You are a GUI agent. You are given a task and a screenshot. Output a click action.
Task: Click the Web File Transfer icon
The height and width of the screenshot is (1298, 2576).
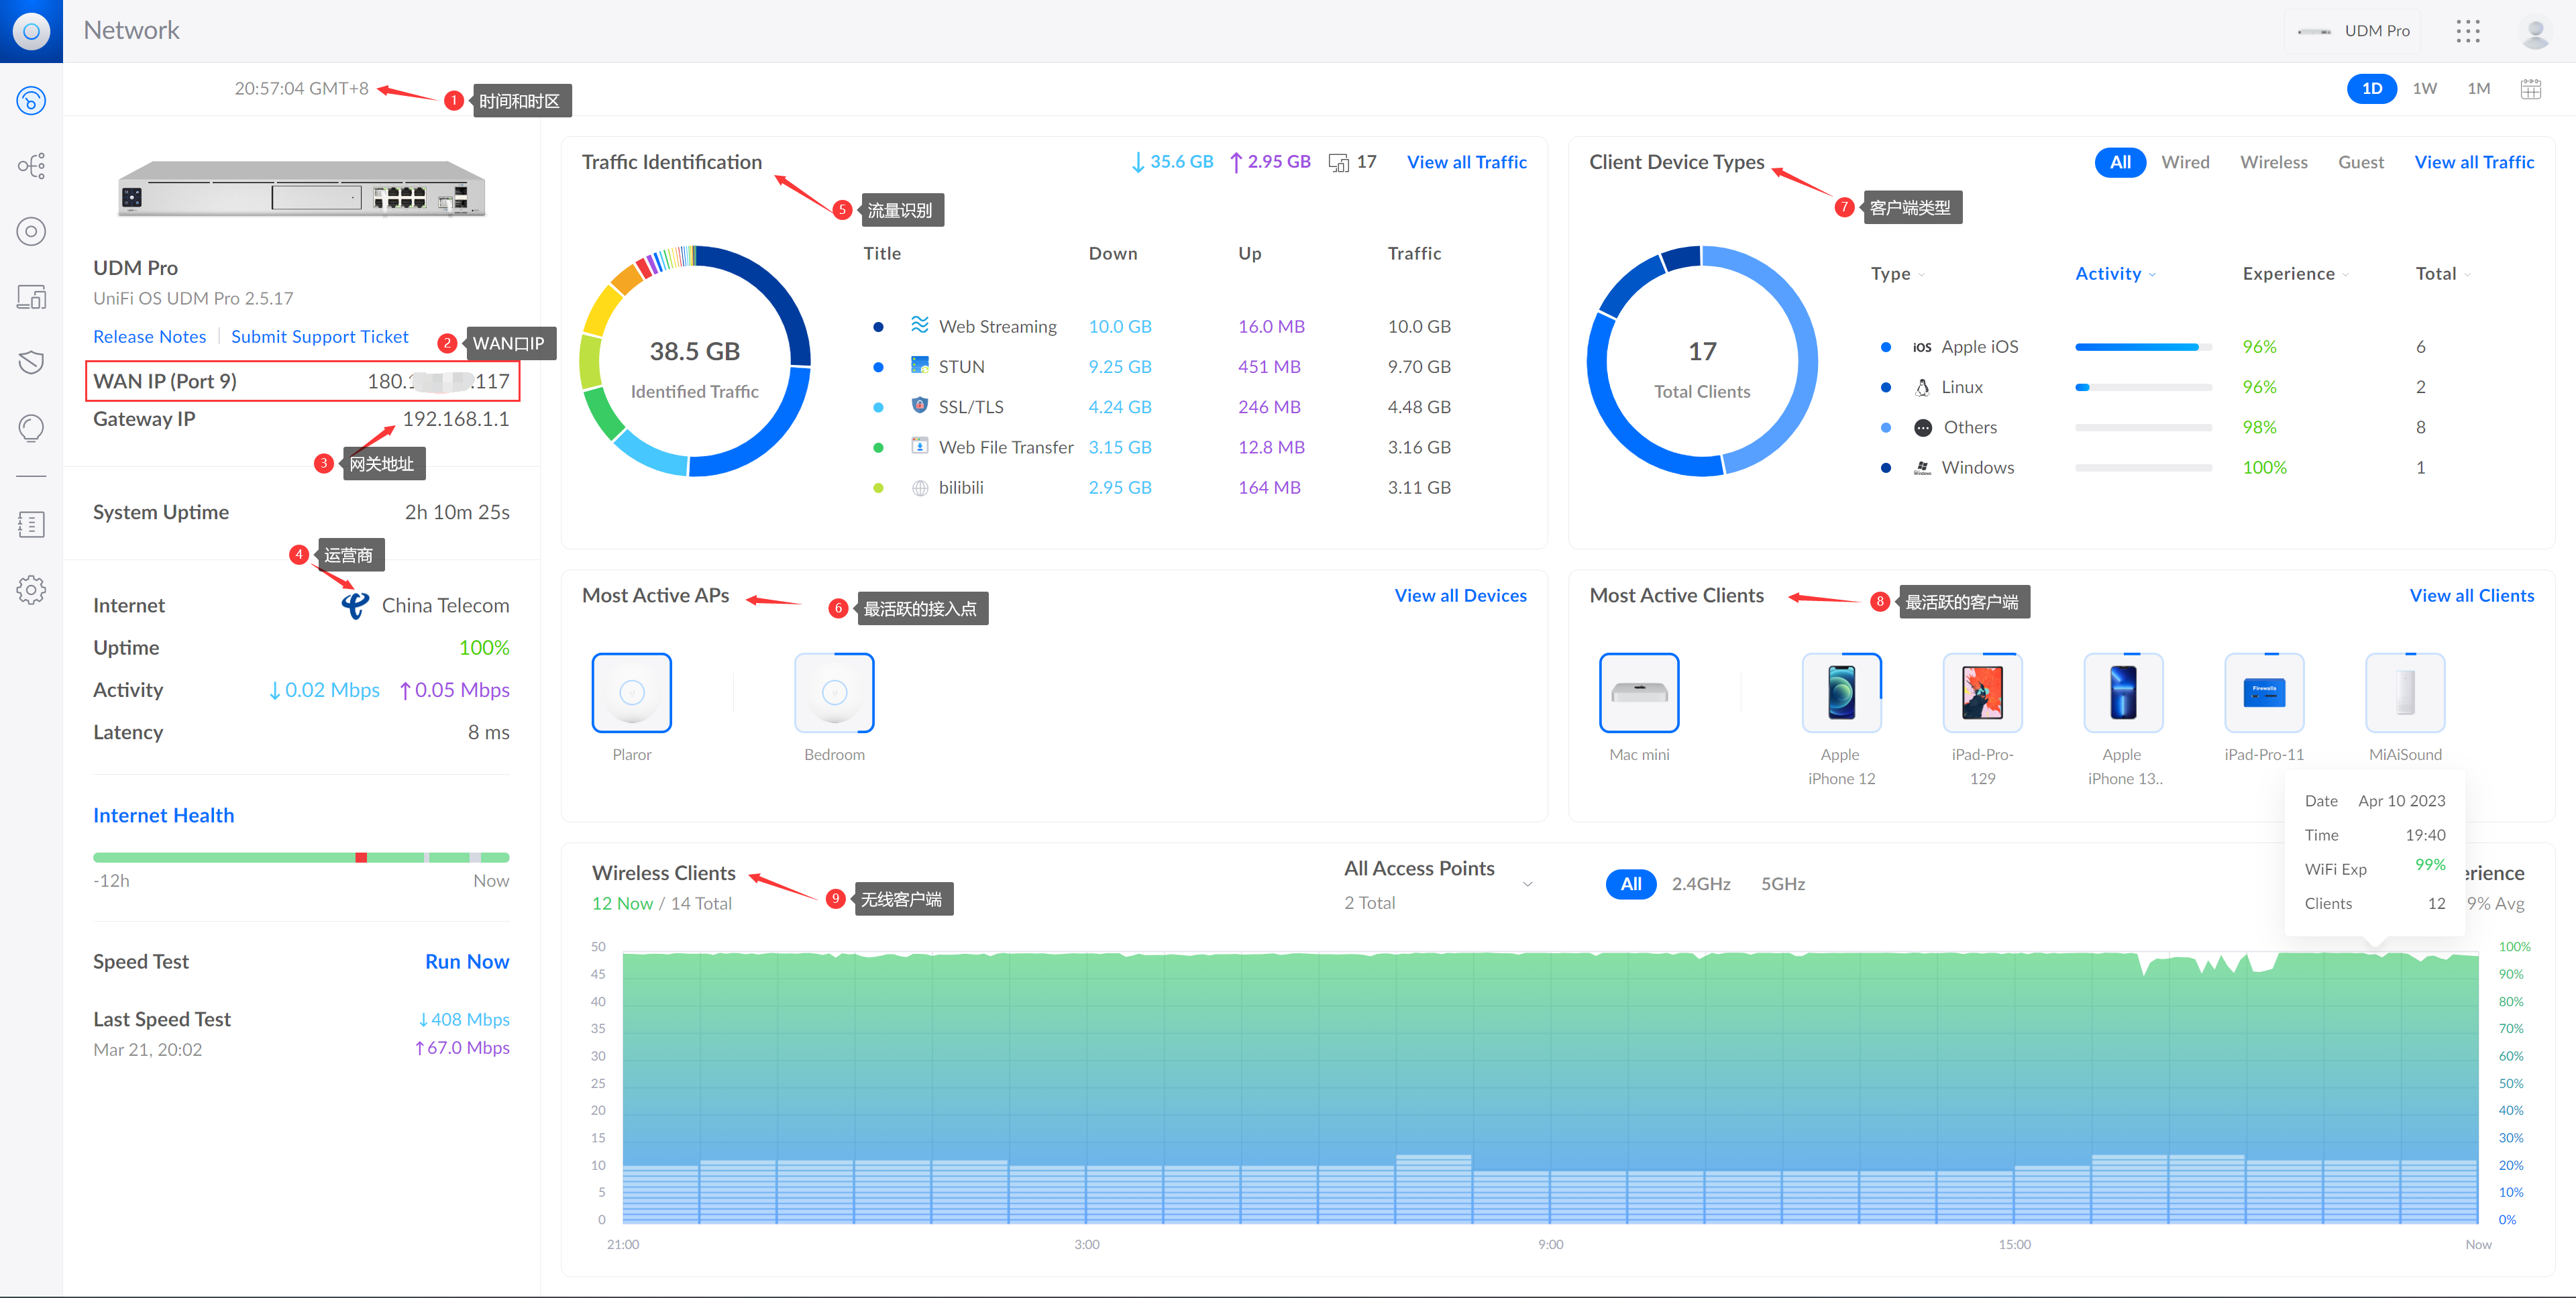919,446
